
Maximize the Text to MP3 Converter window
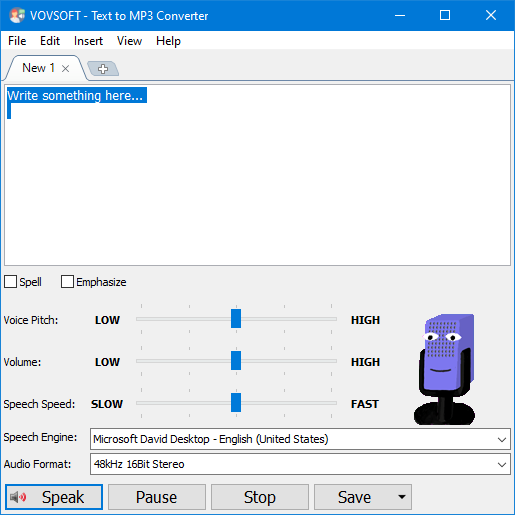[x=445, y=15]
